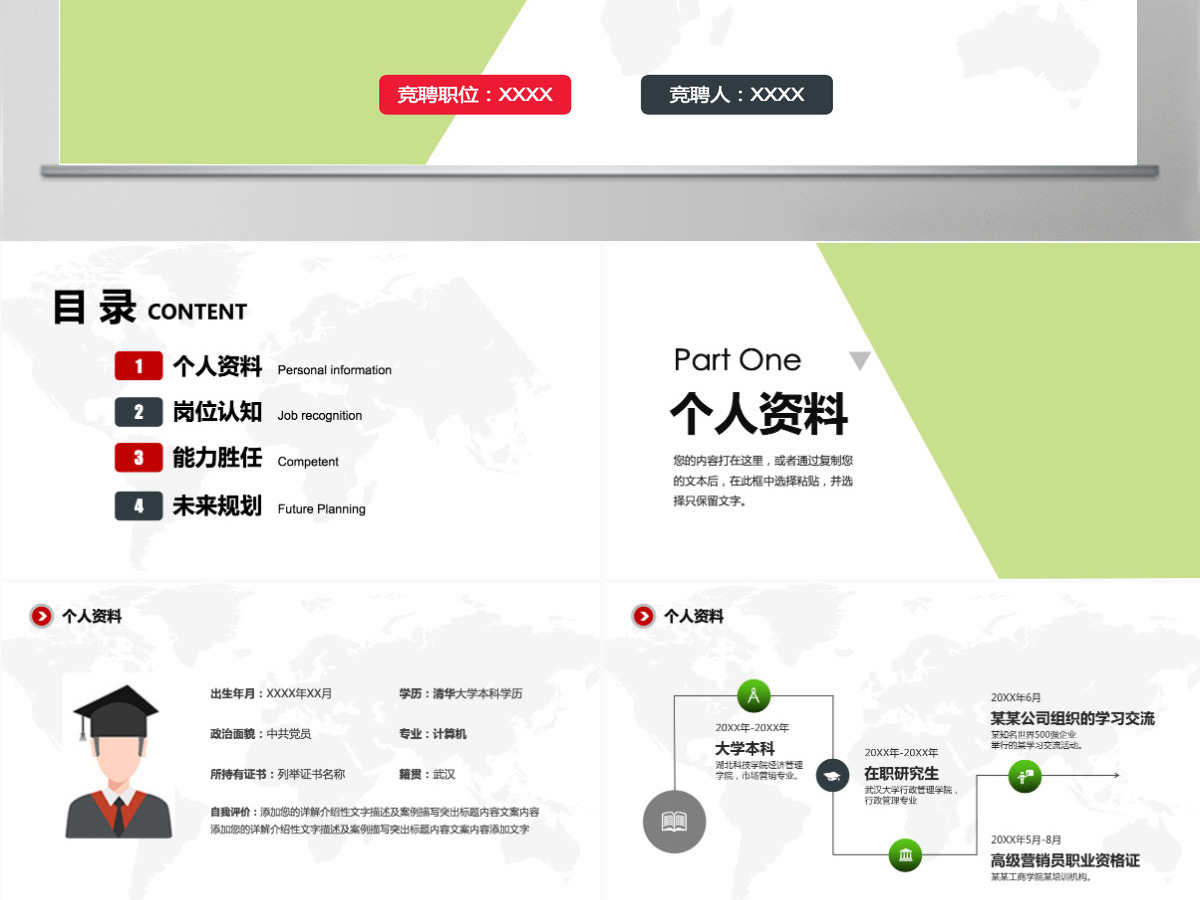
Task: Click the gray triangle beside Part One
Action: click(860, 361)
